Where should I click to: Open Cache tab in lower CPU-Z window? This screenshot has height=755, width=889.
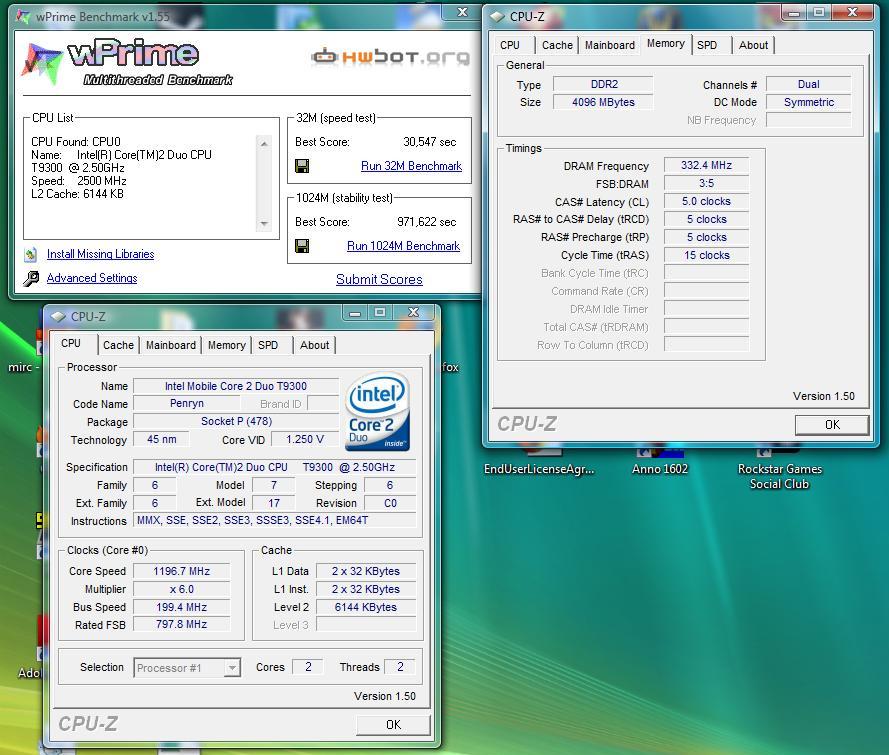[x=118, y=345]
